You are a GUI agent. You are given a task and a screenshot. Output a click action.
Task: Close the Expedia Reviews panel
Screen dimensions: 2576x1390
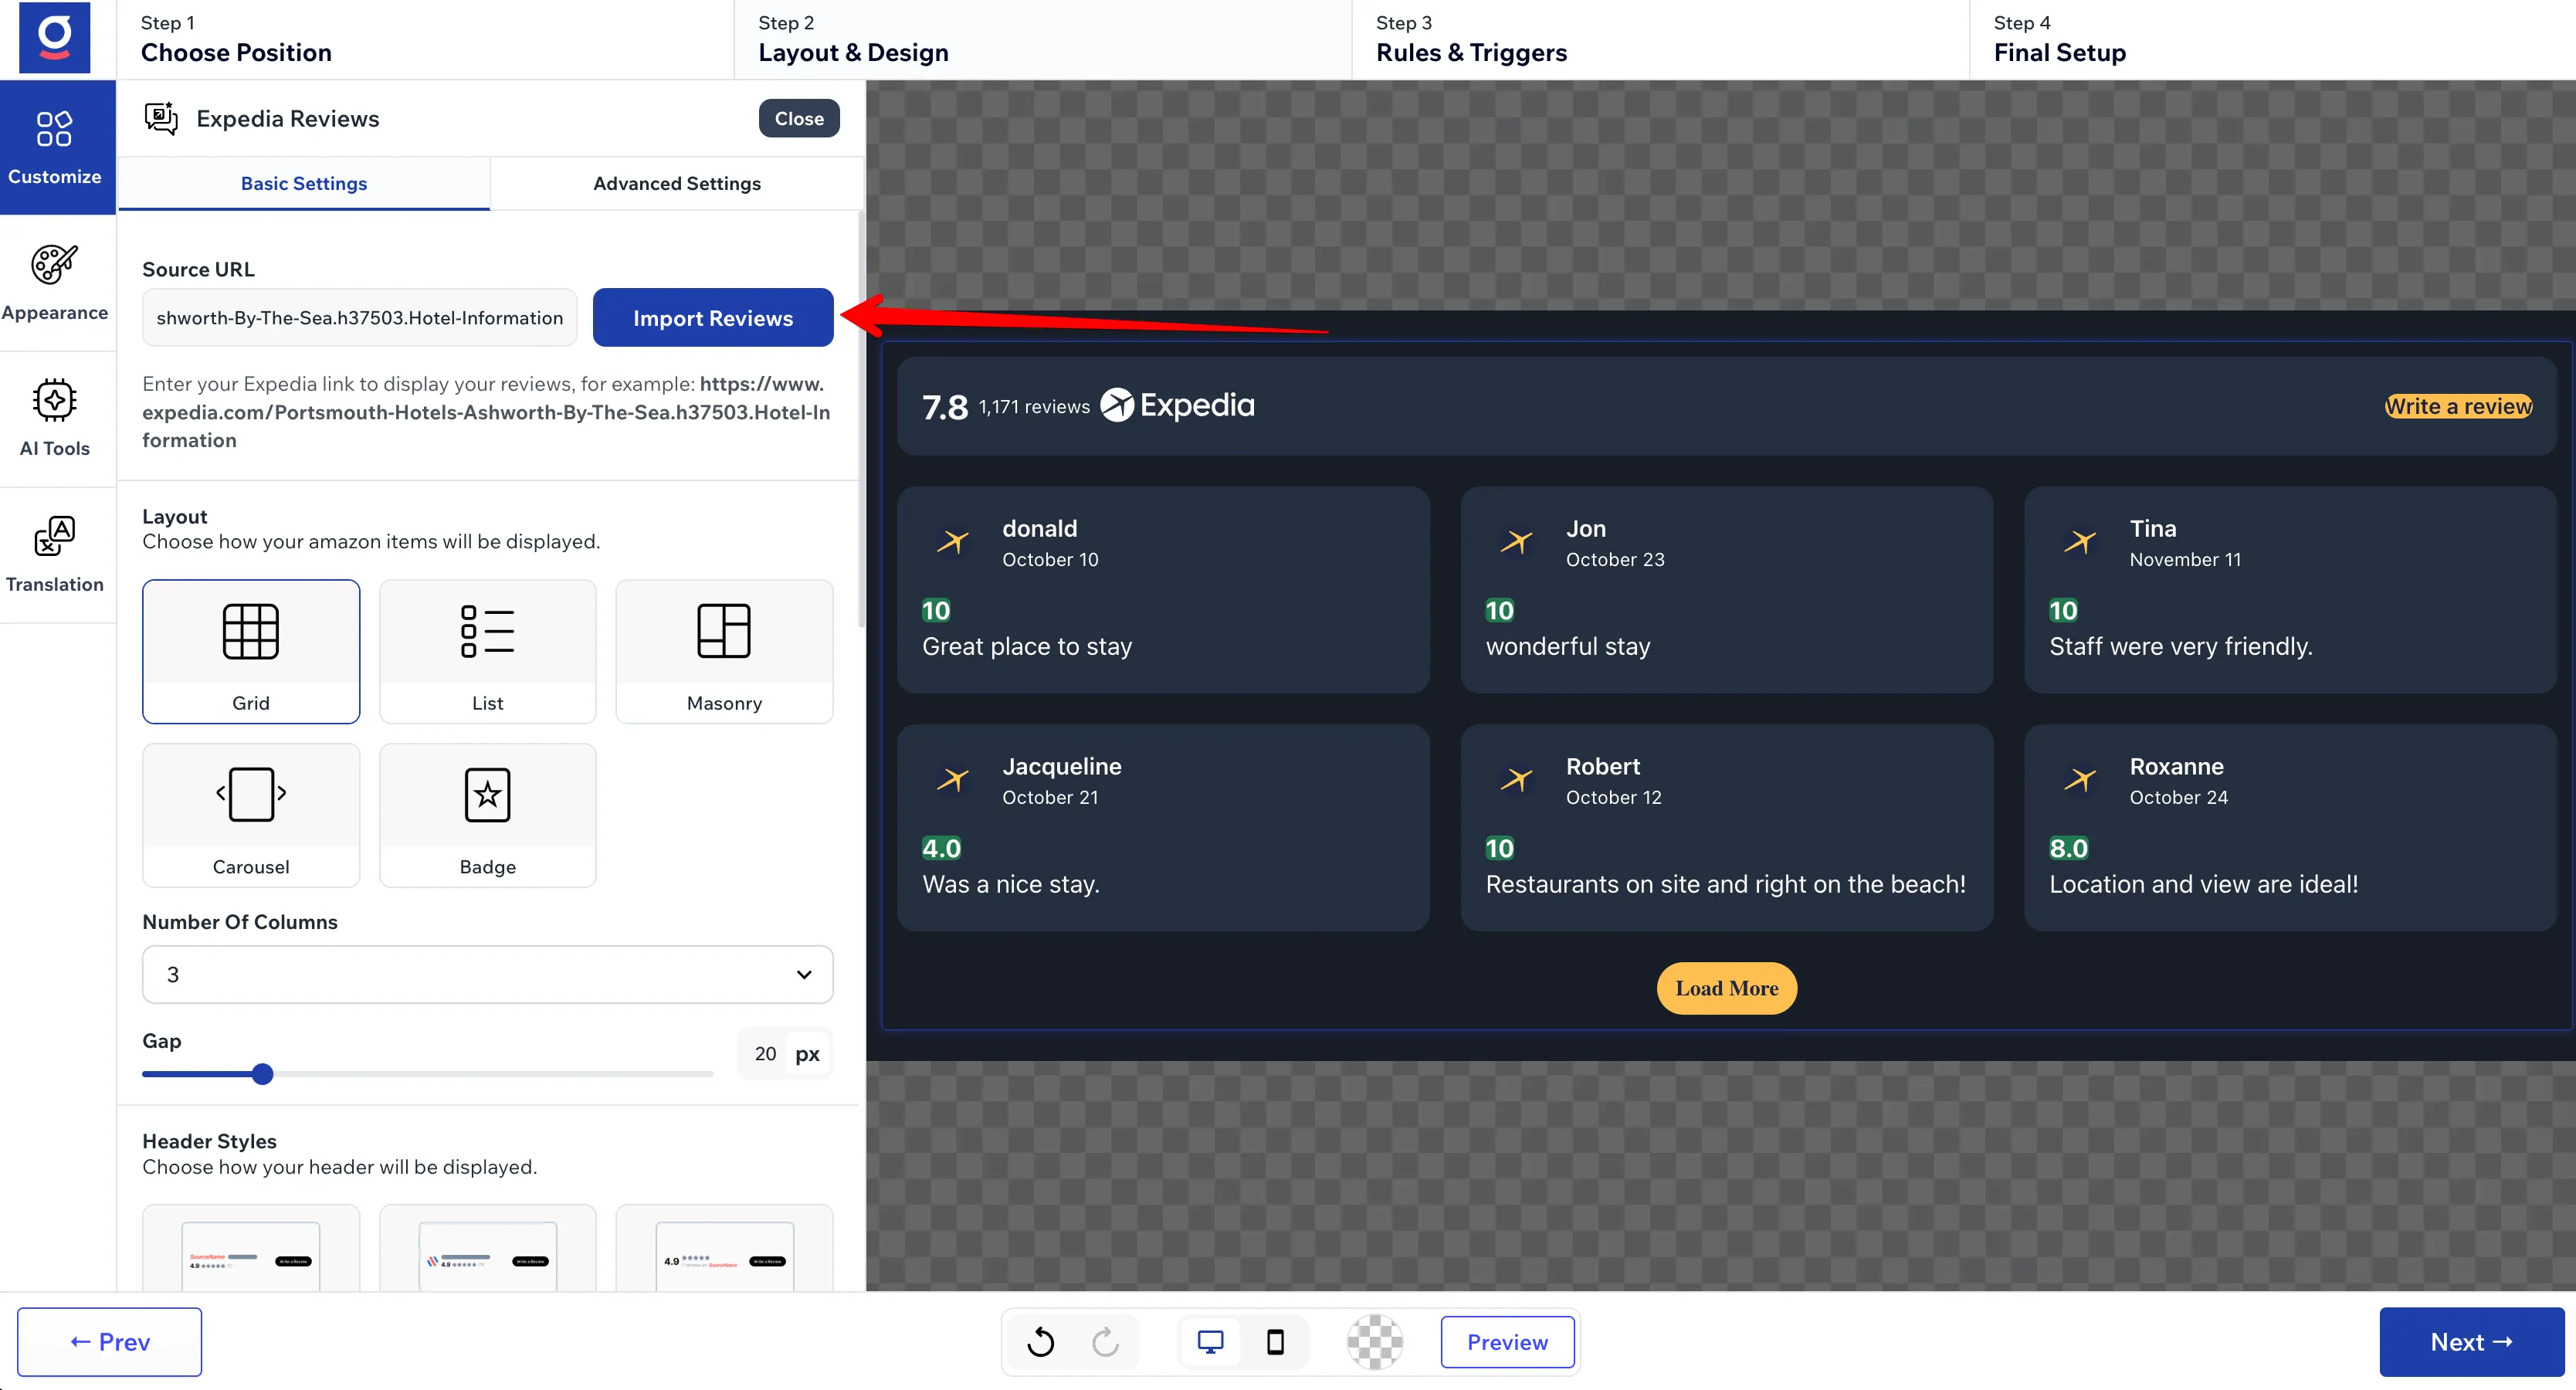pos(799,118)
